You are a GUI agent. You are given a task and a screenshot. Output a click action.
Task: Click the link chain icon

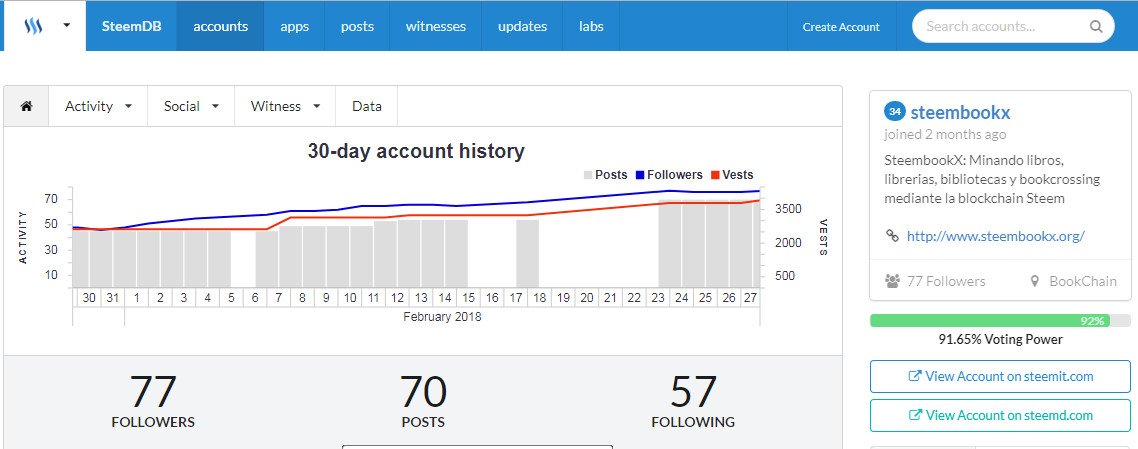[893, 236]
